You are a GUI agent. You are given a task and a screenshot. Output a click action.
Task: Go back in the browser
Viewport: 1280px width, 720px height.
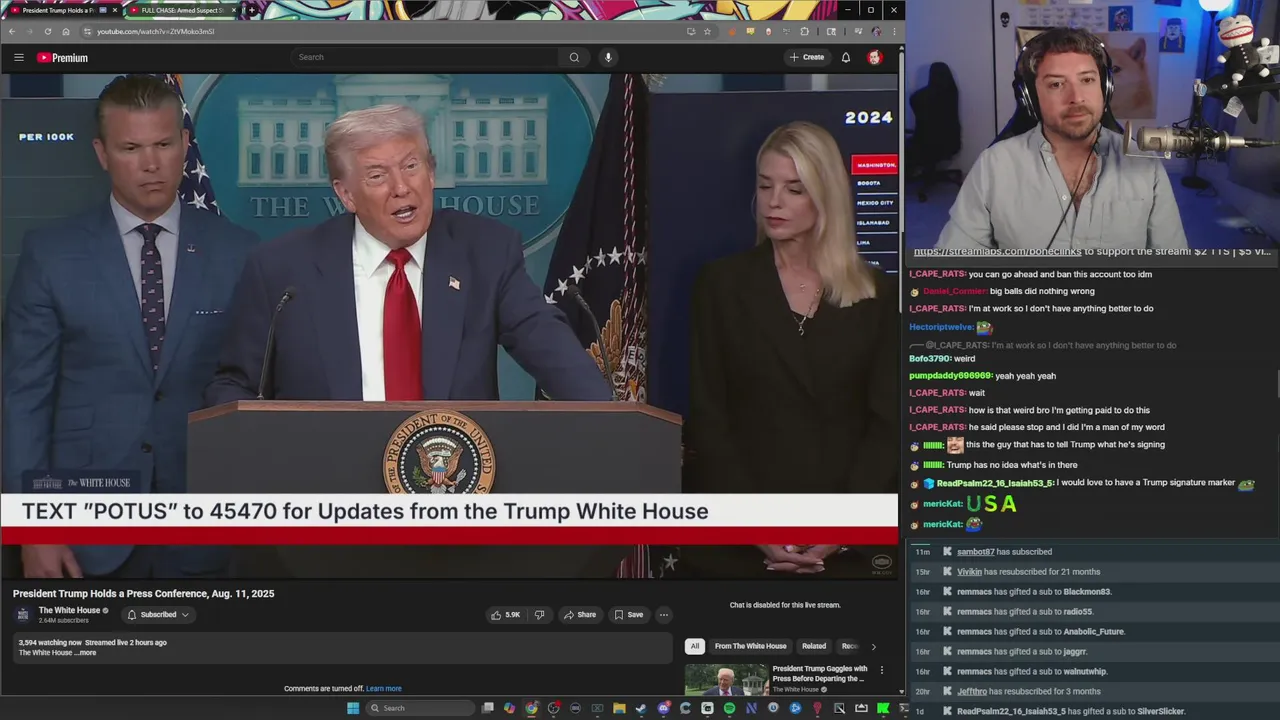[x=12, y=31]
